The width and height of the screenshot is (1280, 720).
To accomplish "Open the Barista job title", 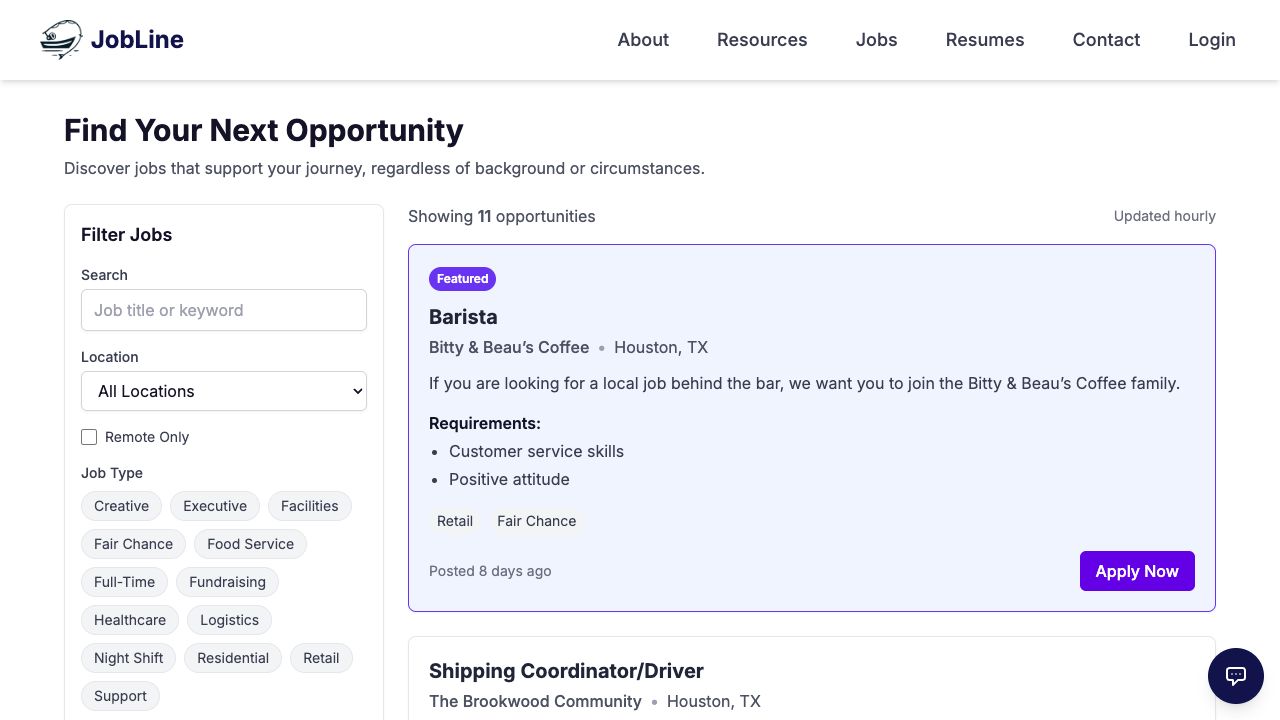I will pyautogui.click(x=463, y=317).
